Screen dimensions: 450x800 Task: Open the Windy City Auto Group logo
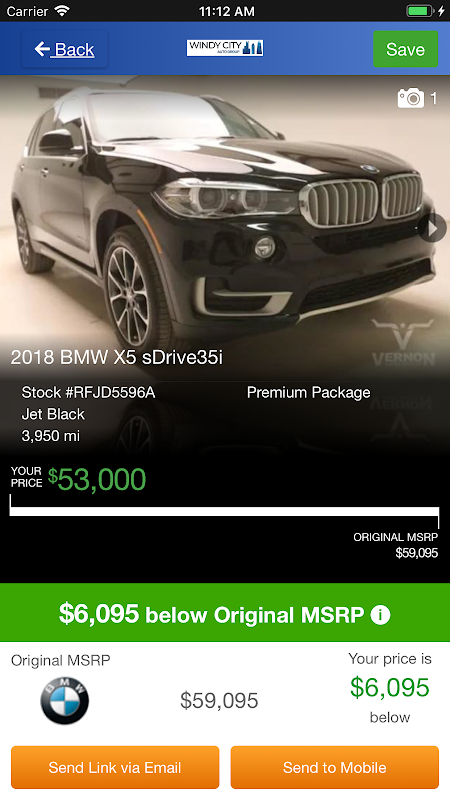coord(225,48)
